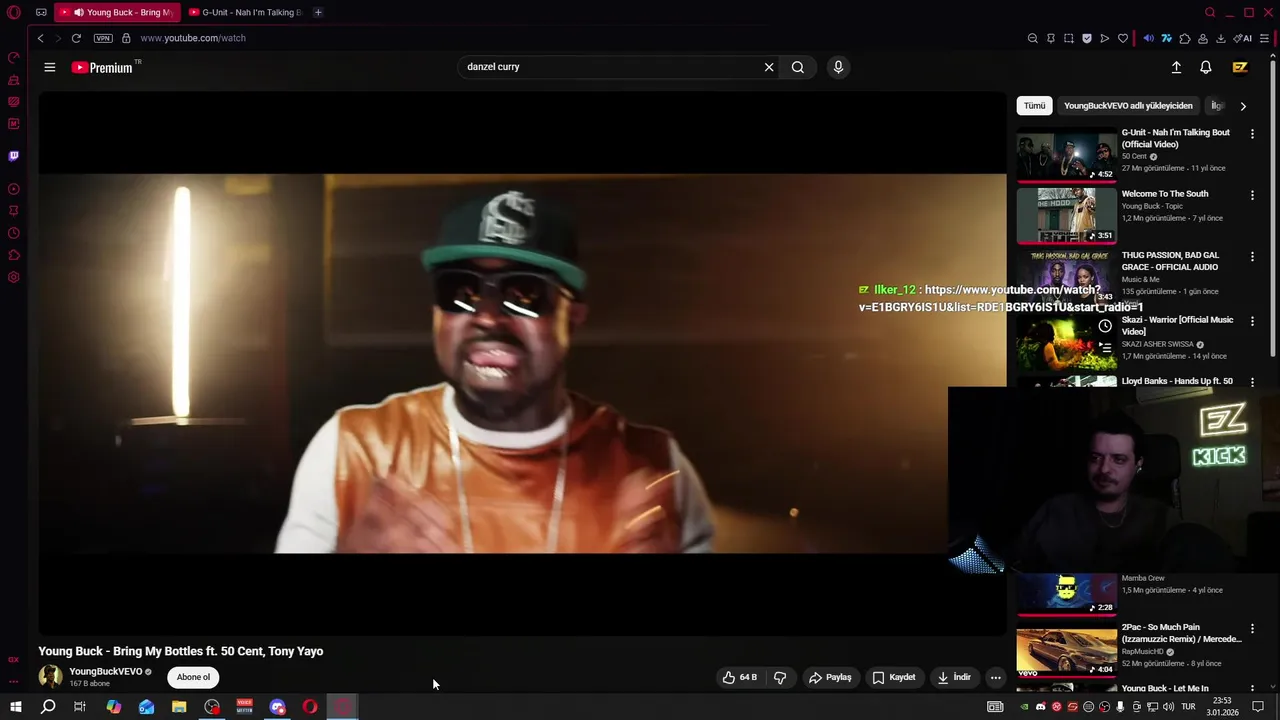Open options for THUG PASSION video
The height and width of the screenshot is (720, 1280).
coord(1252,257)
